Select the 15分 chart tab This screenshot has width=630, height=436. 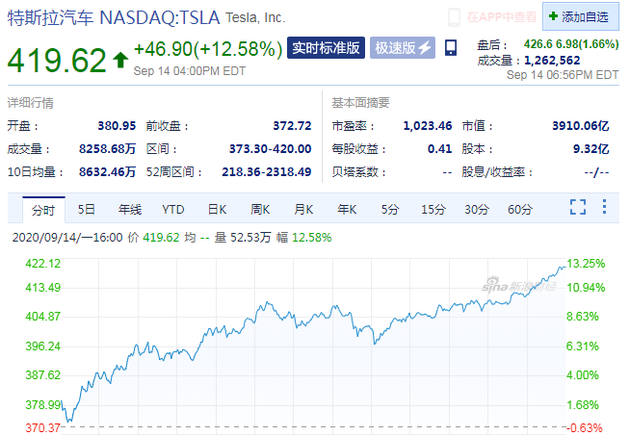tap(433, 209)
